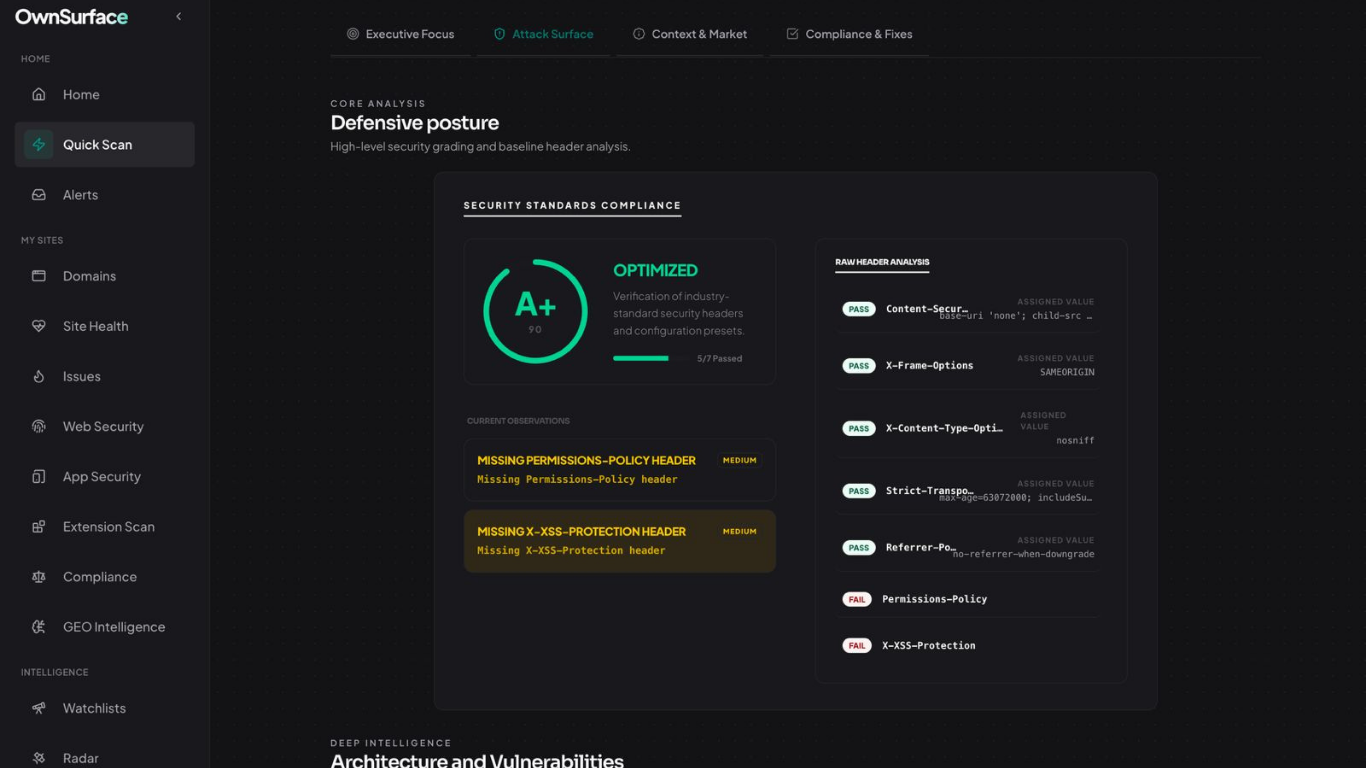Click the Extension Scan puzzle icon
Image resolution: width=1366 pixels, height=768 pixels.
coord(39,526)
